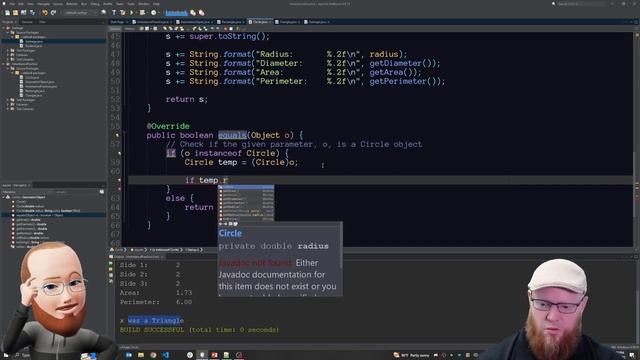
Task: Open the Edit menu
Action: click(x=22, y=4)
